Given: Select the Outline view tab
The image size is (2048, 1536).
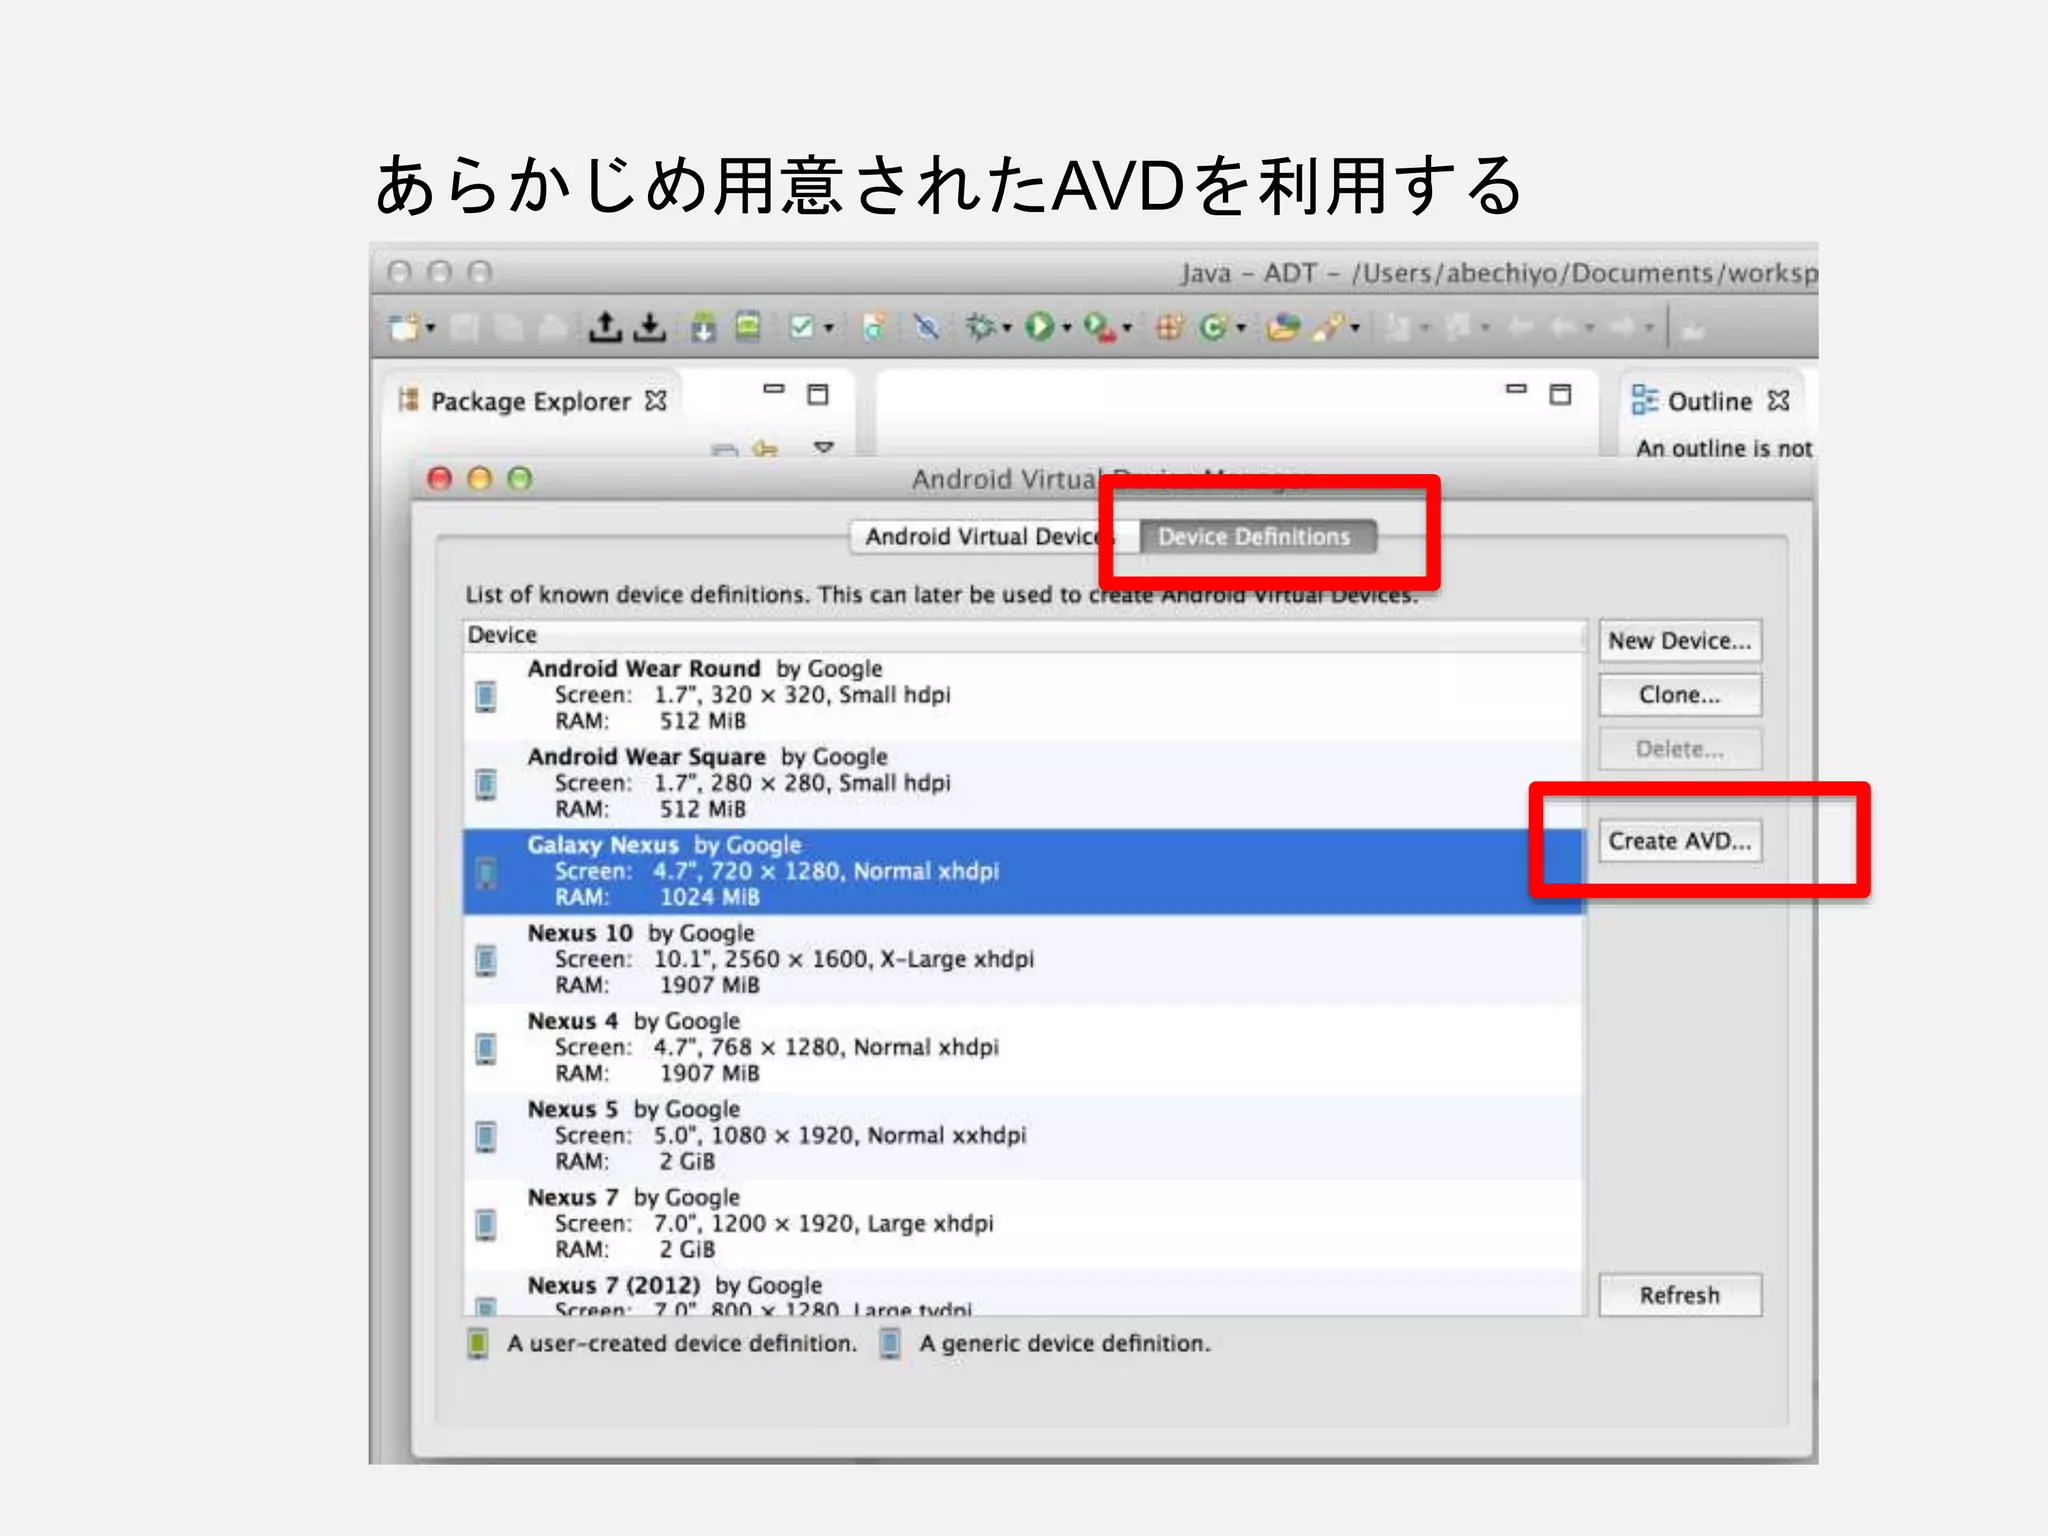Looking at the screenshot, I should click(x=1709, y=401).
